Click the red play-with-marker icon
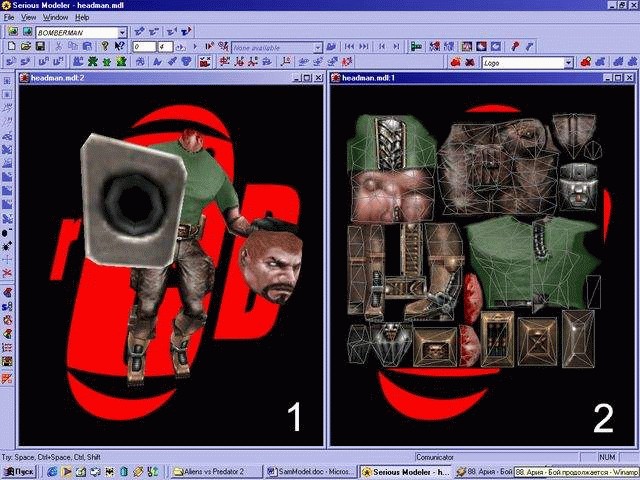Viewport: 640px width, 480px height. point(209,47)
